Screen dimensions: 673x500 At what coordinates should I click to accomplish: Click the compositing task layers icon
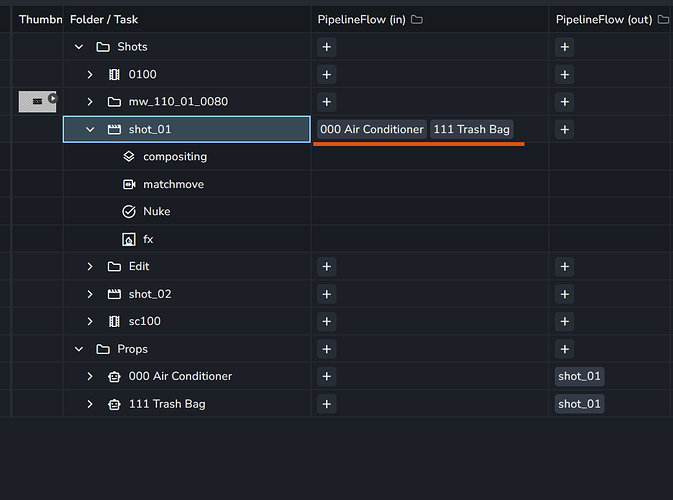pos(128,157)
